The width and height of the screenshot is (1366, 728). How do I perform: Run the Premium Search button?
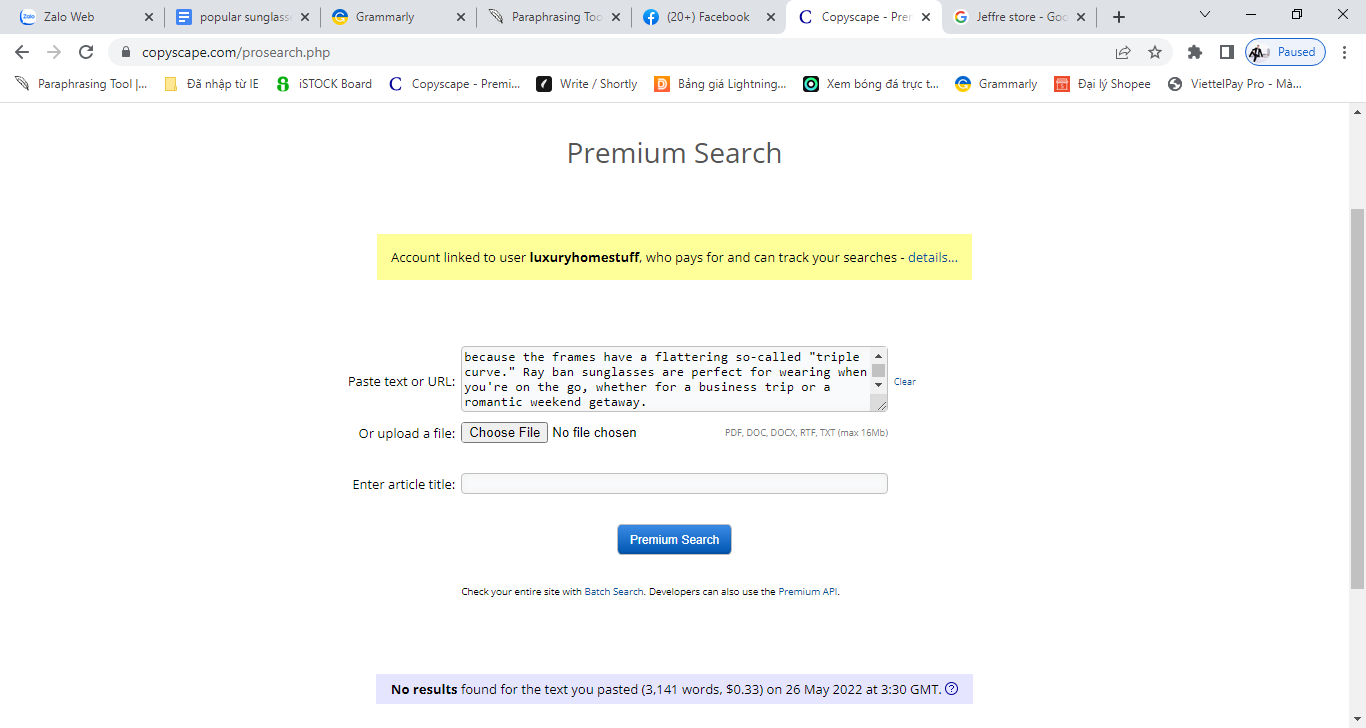pos(674,539)
